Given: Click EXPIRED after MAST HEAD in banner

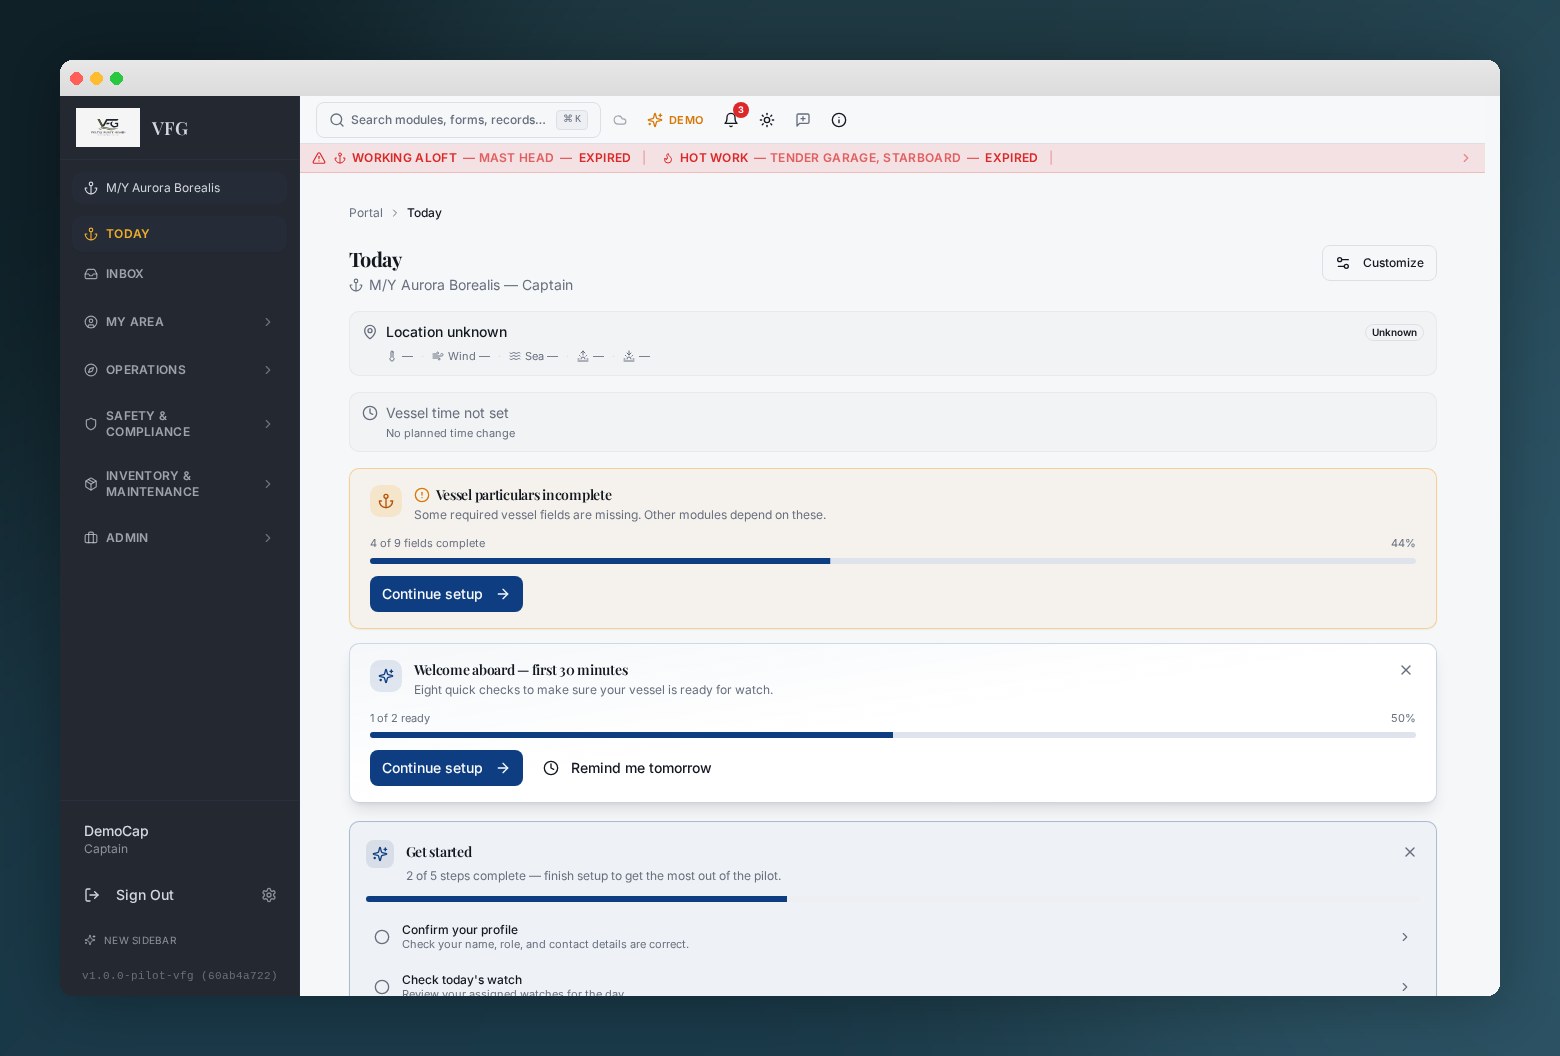Looking at the screenshot, I should (x=605, y=158).
